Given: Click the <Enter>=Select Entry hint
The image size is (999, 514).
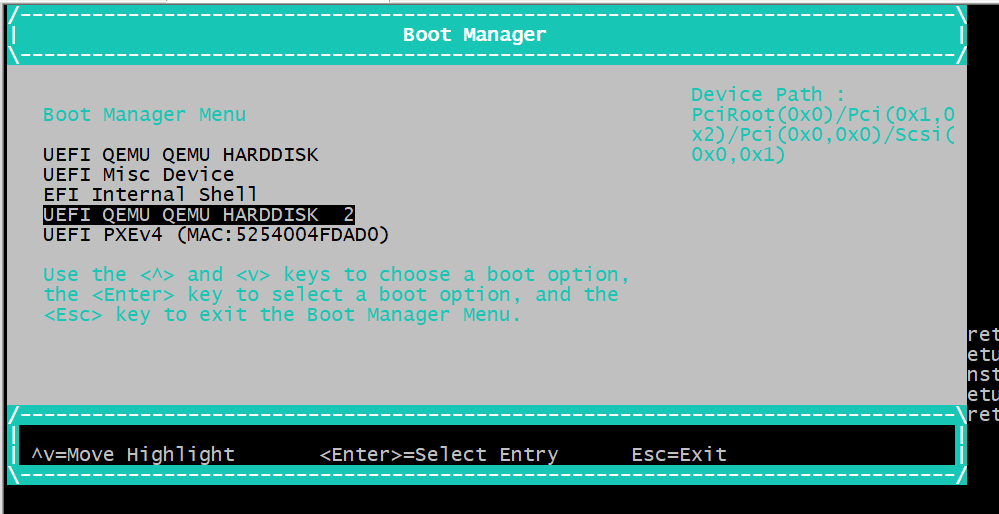Looking at the screenshot, I should (x=439, y=455).
